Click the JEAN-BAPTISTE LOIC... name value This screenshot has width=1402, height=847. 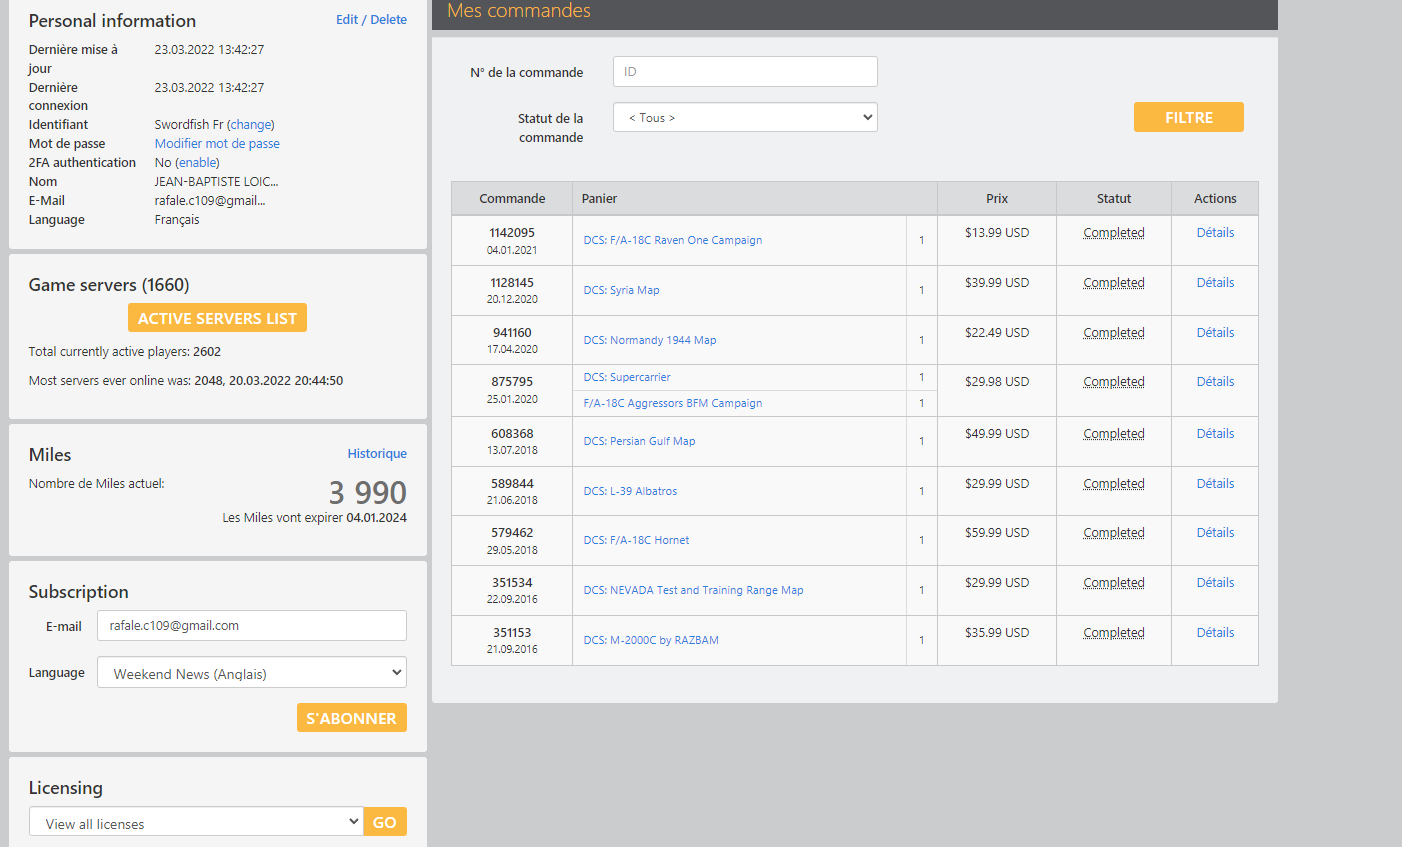click(216, 182)
